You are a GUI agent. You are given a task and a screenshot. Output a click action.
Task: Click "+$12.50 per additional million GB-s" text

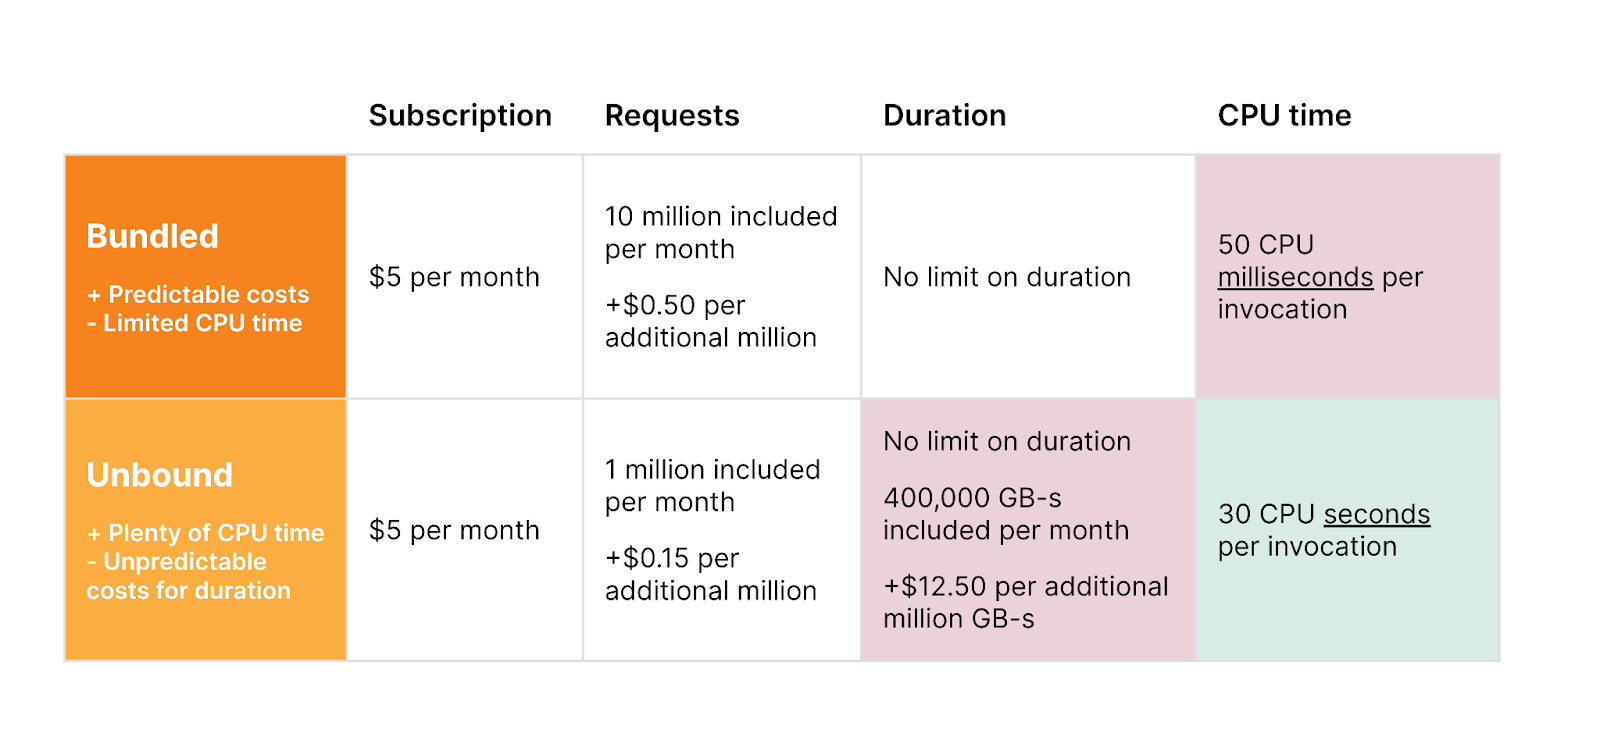pyautogui.click(x=1025, y=602)
